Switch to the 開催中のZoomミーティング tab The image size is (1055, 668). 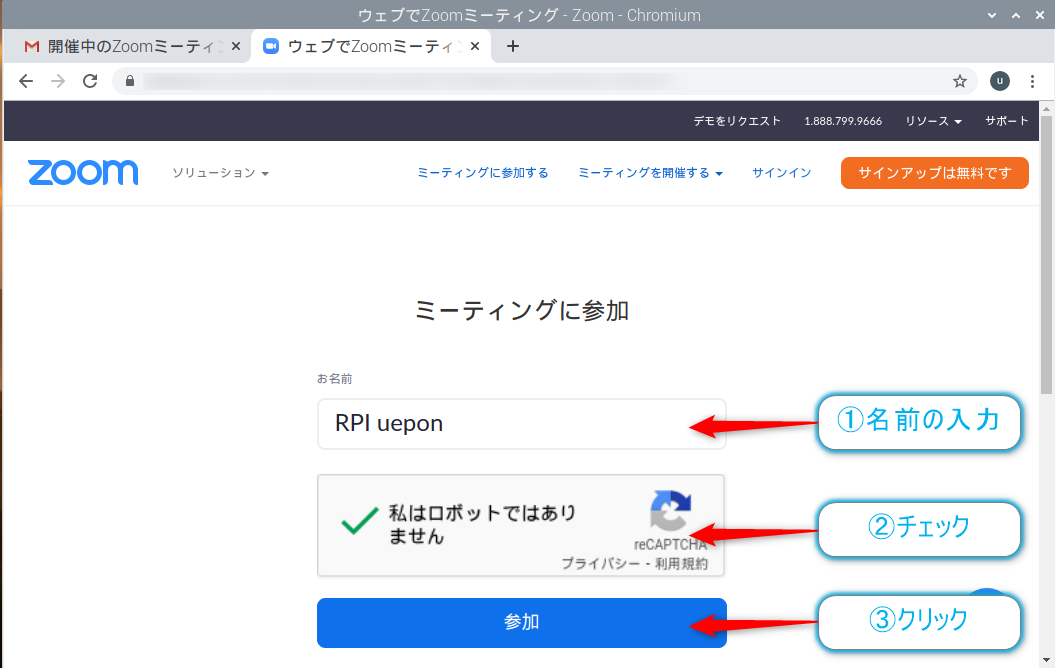[126, 46]
